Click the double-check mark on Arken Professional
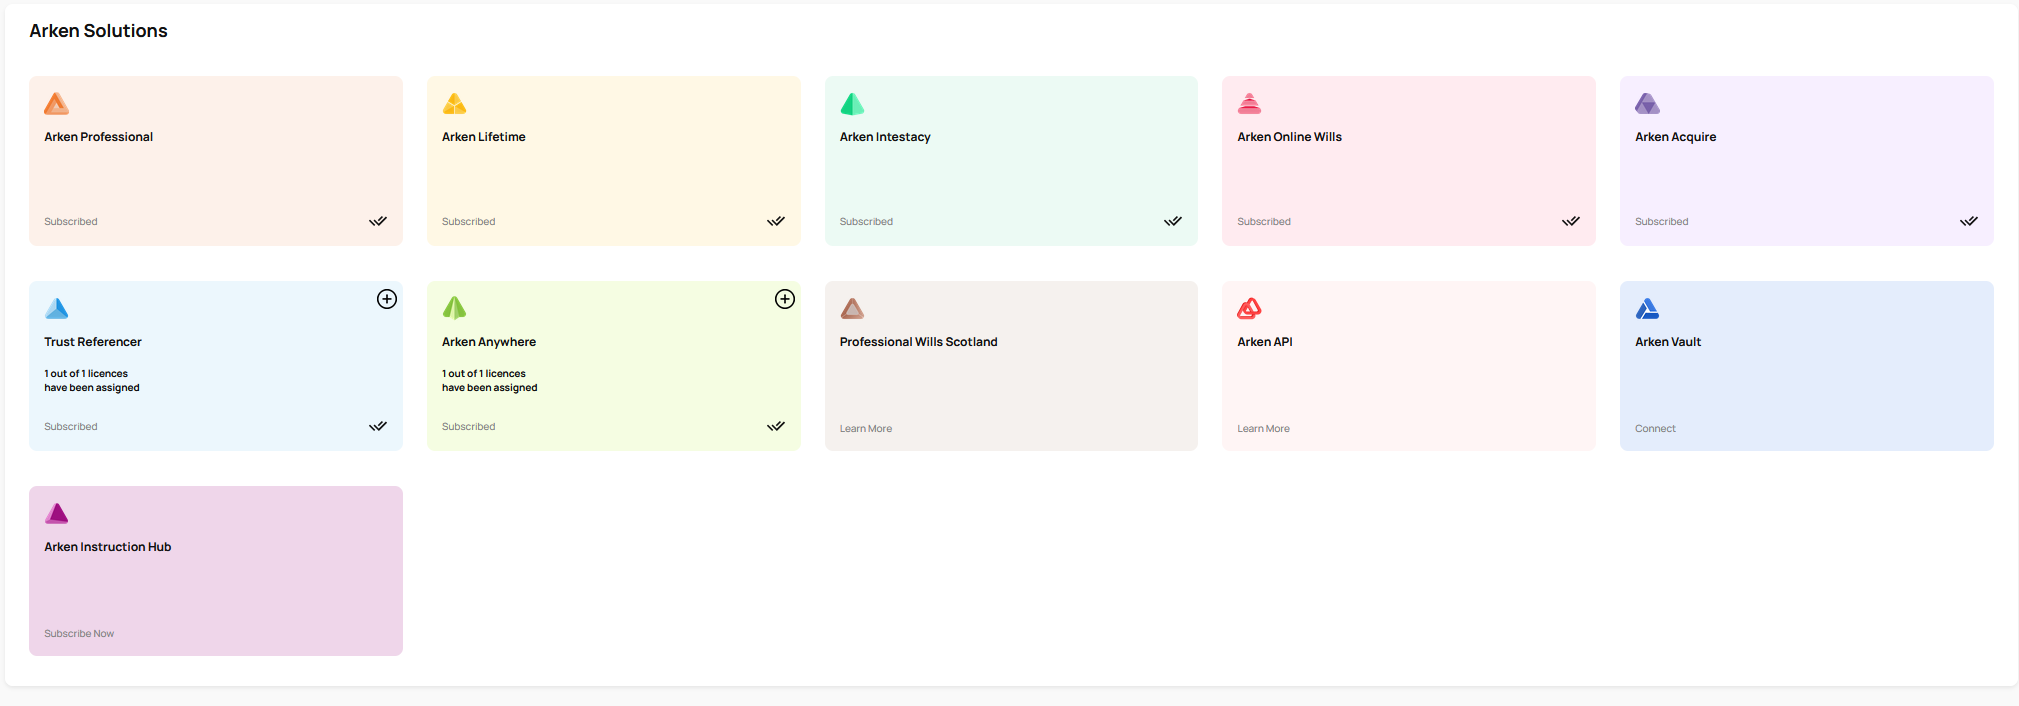The height and width of the screenshot is (706, 2019). click(x=378, y=222)
